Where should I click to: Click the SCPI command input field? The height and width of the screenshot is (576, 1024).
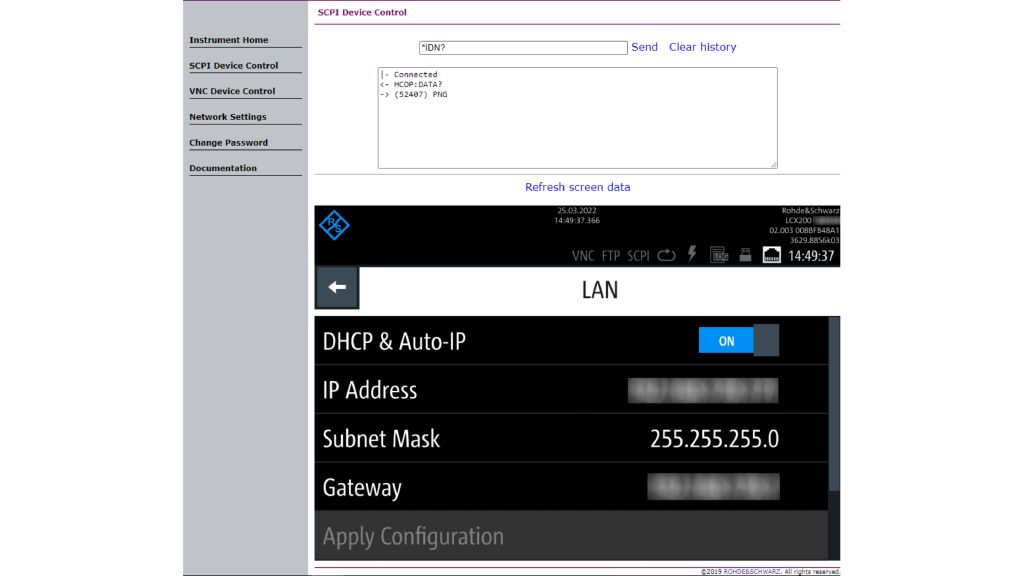click(523, 47)
